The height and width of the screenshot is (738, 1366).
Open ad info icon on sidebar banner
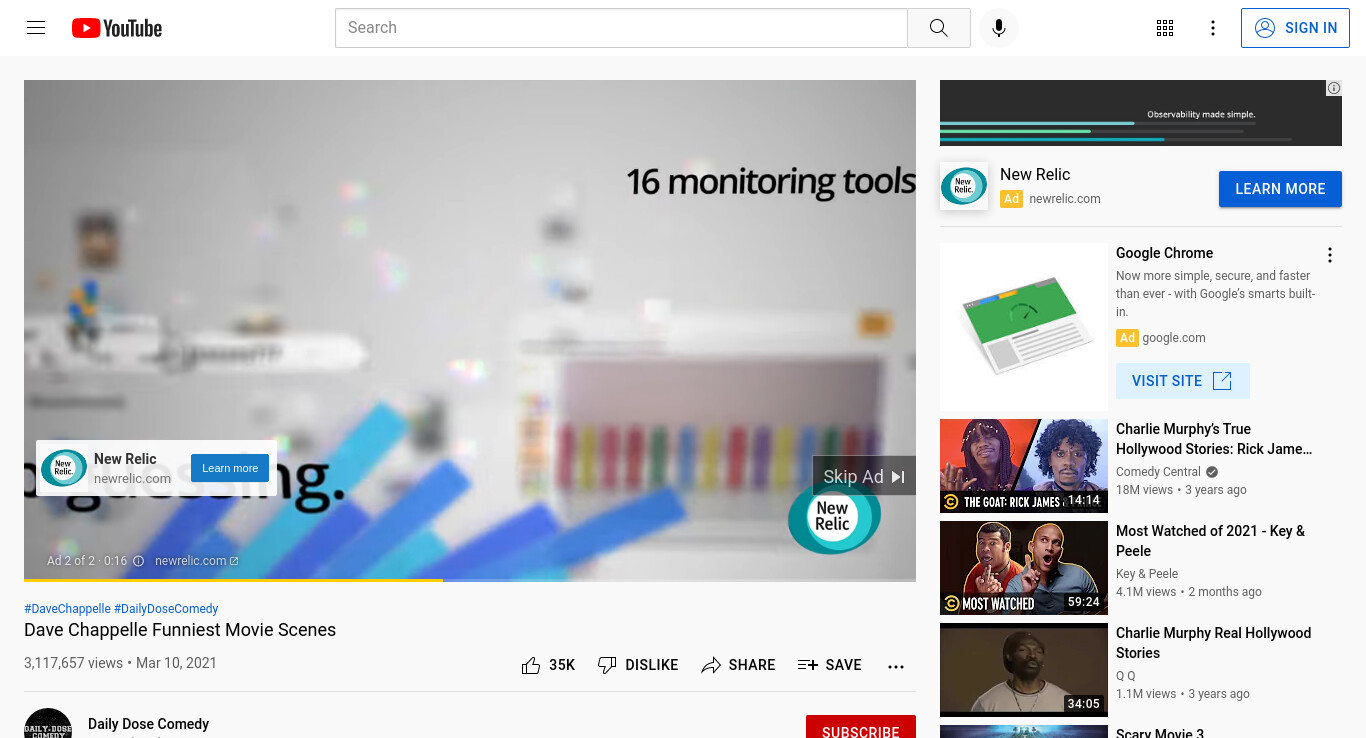tap(1334, 88)
